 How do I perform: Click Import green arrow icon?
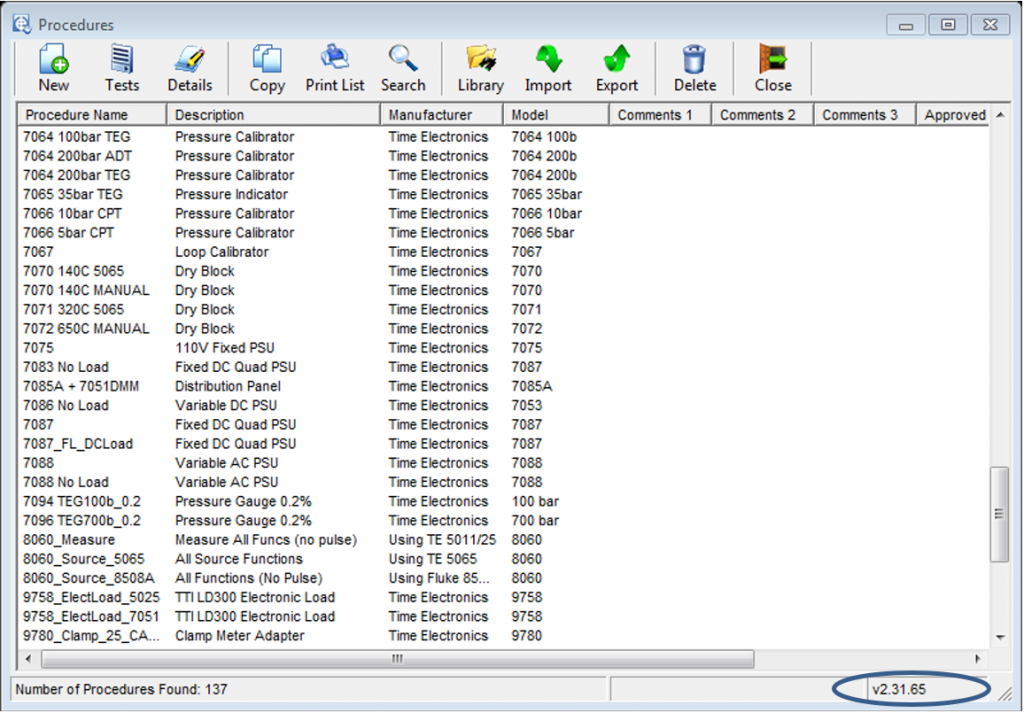click(548, 60)
